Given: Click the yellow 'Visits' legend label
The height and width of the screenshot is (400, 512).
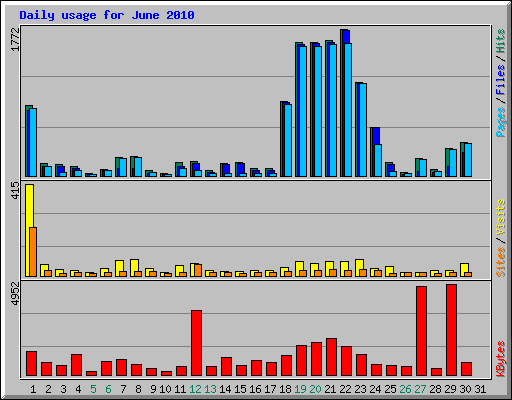Looking at the screenshot, I should 500,217.
